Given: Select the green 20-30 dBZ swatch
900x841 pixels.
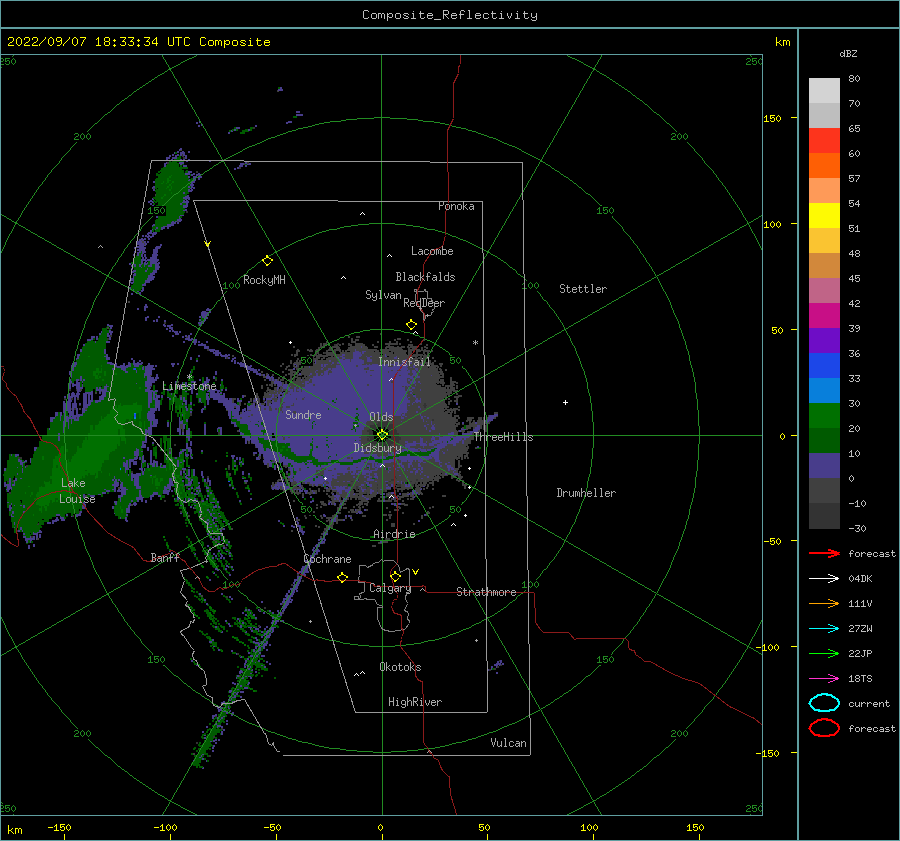Looking at the screenshot, I should click(x=824, y=416).
